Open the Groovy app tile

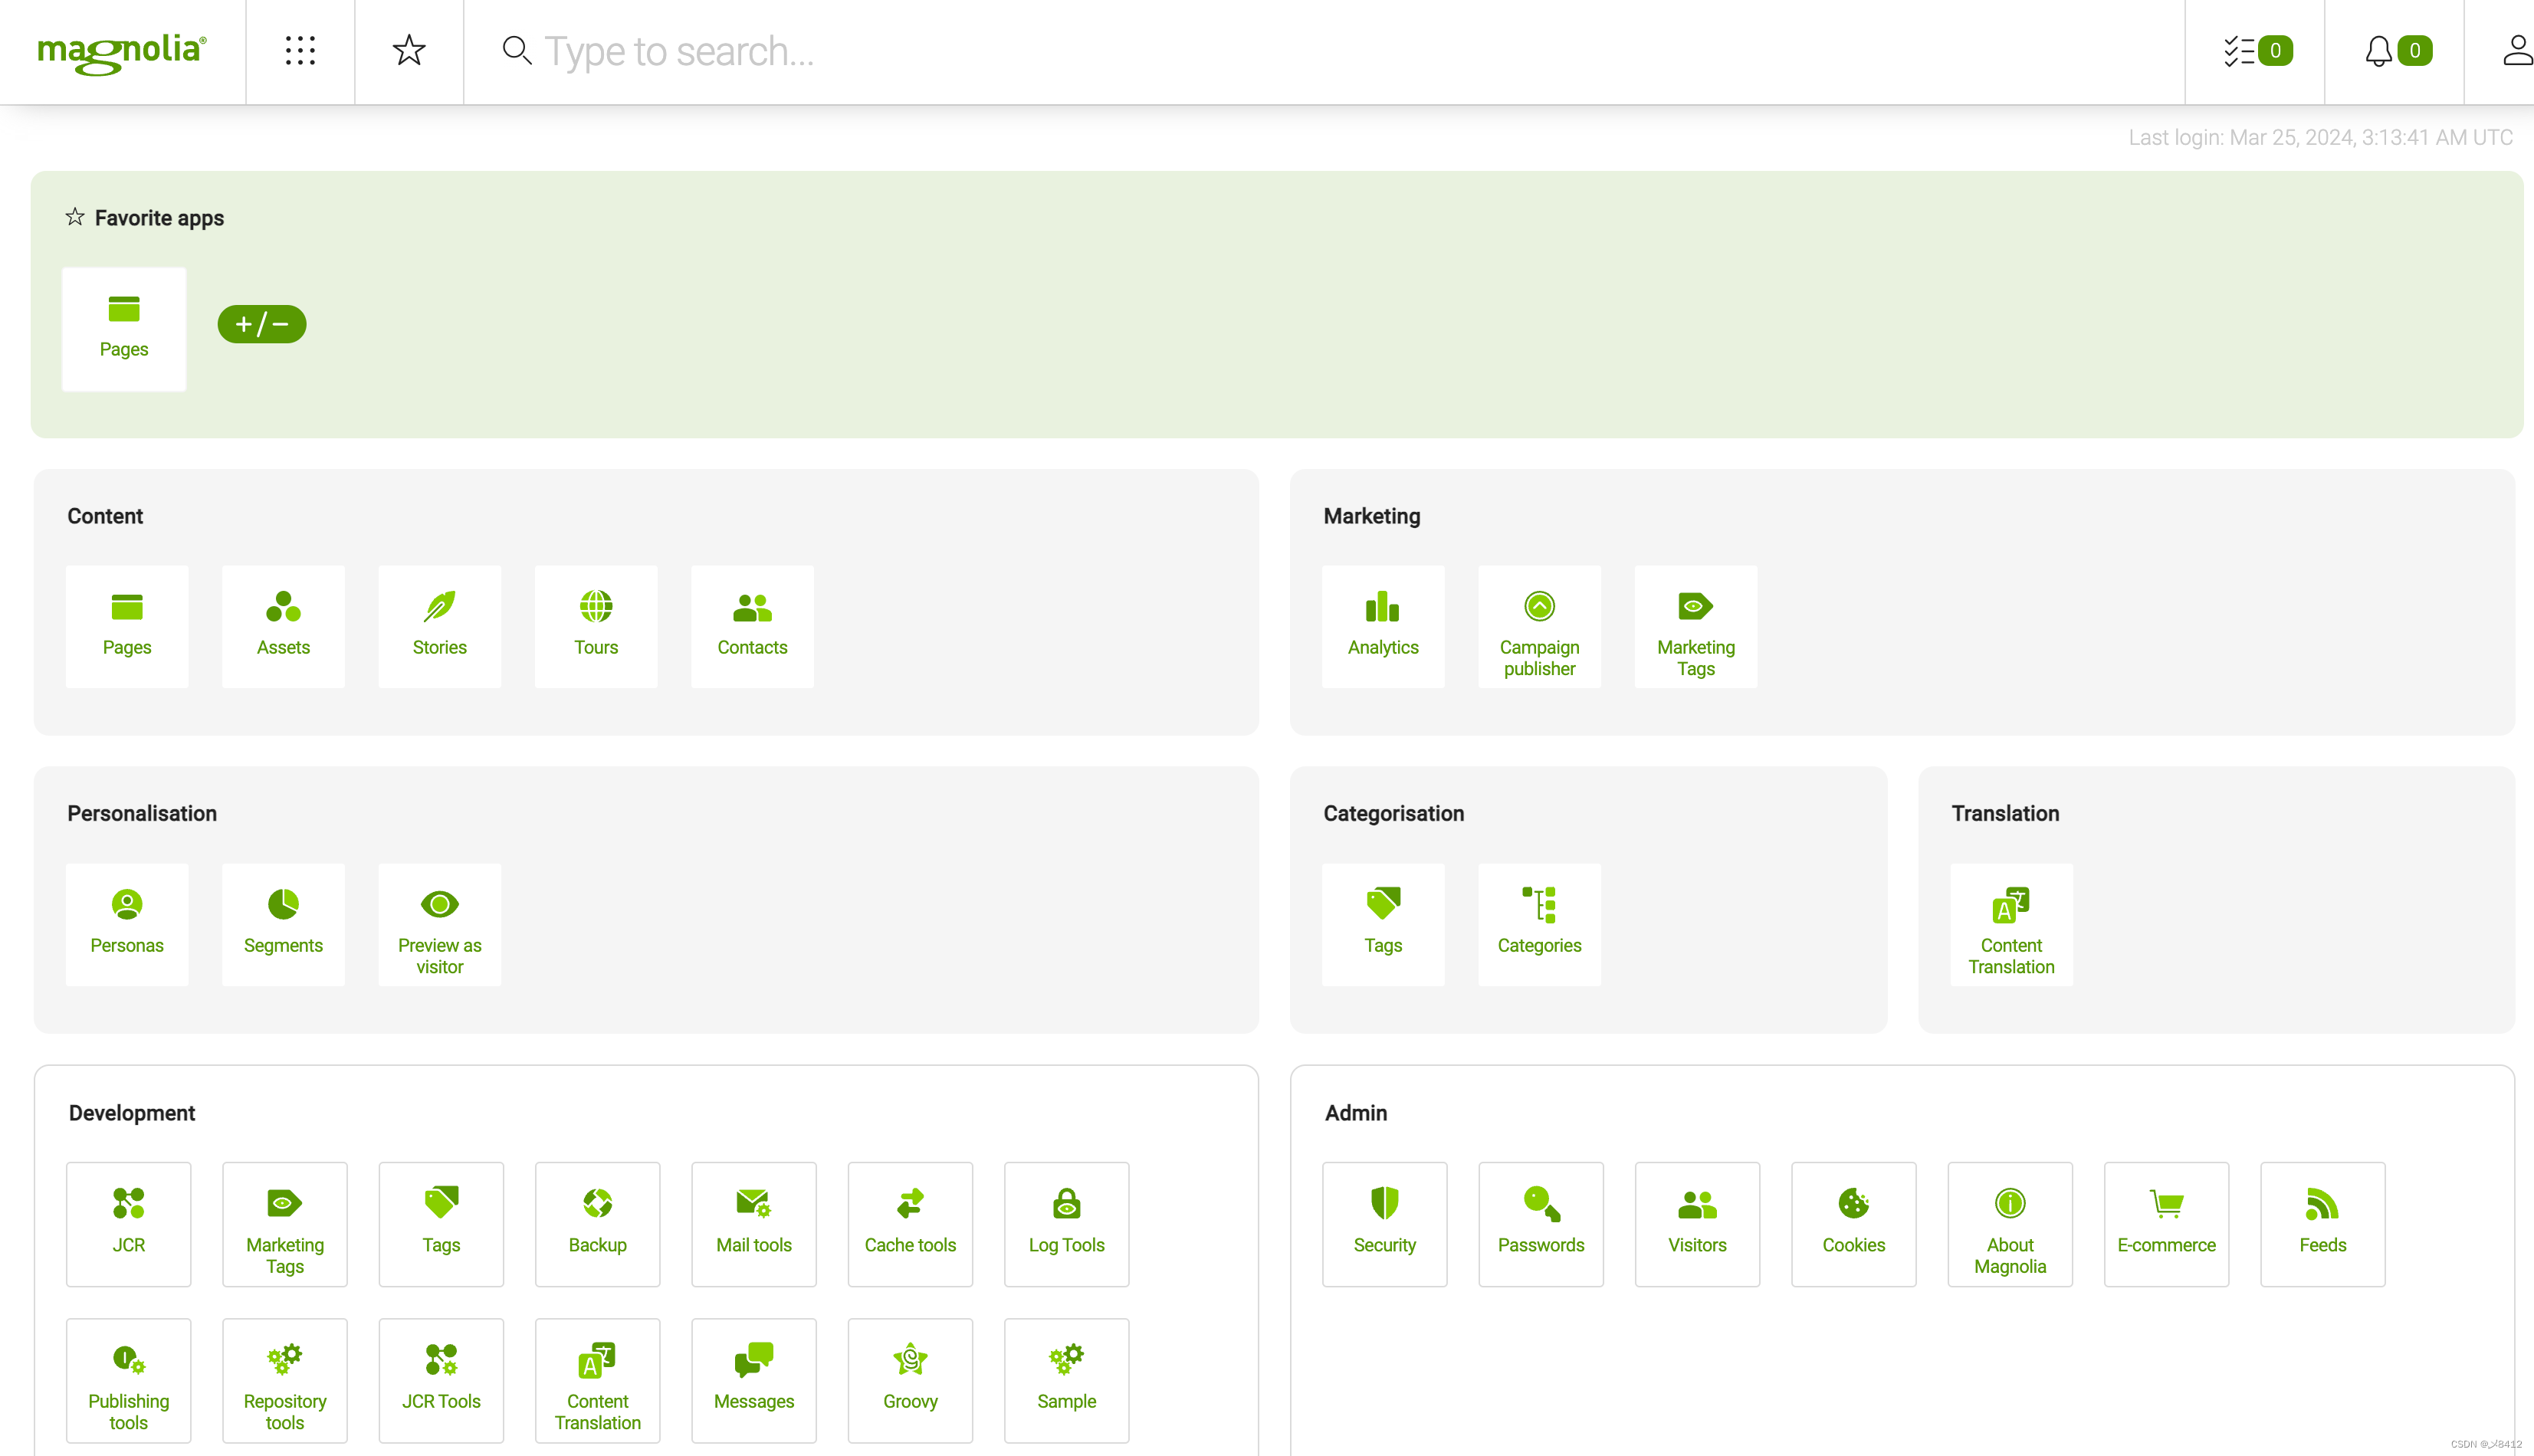(x=910, y=1379)
